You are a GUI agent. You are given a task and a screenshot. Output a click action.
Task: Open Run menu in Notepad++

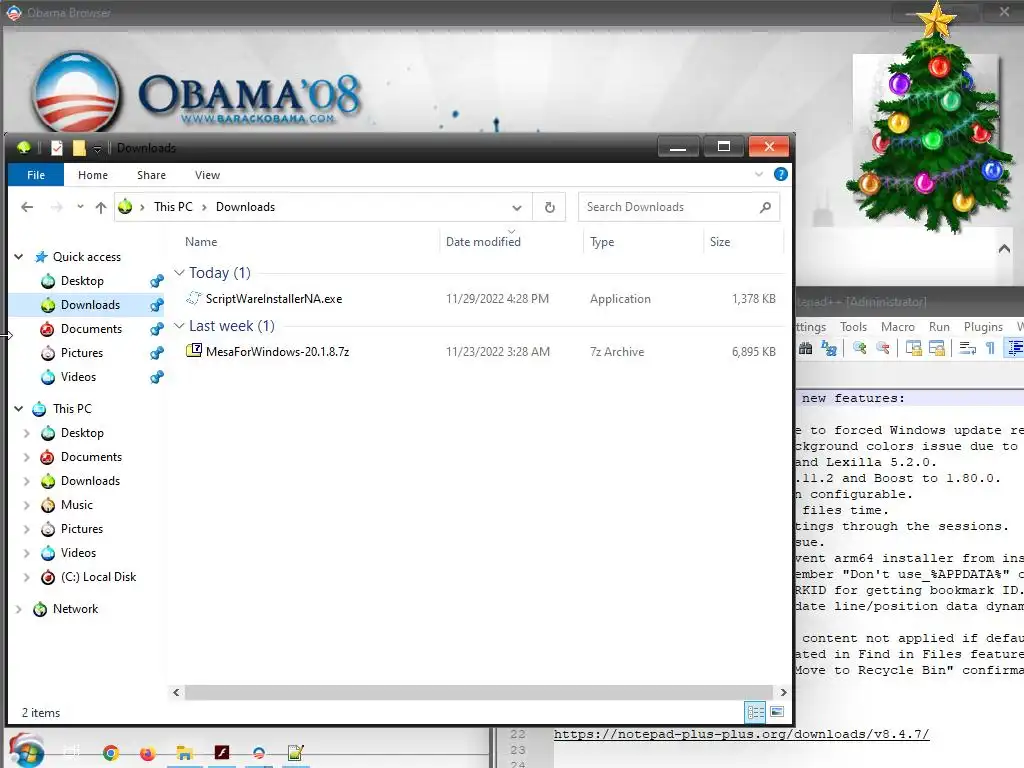pos(939,327)
